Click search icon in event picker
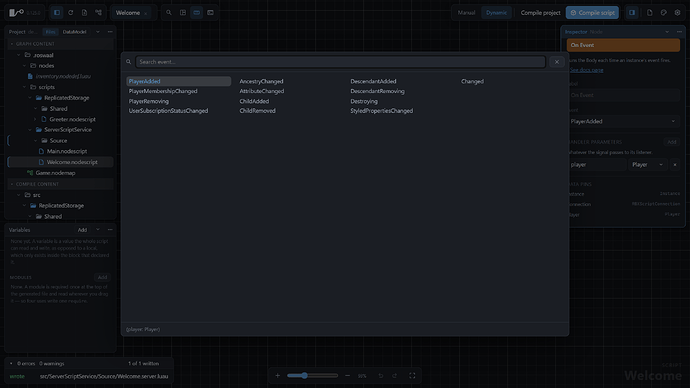Image resolution: width=690 pixels, height=388 pixels. click(128, 62)
